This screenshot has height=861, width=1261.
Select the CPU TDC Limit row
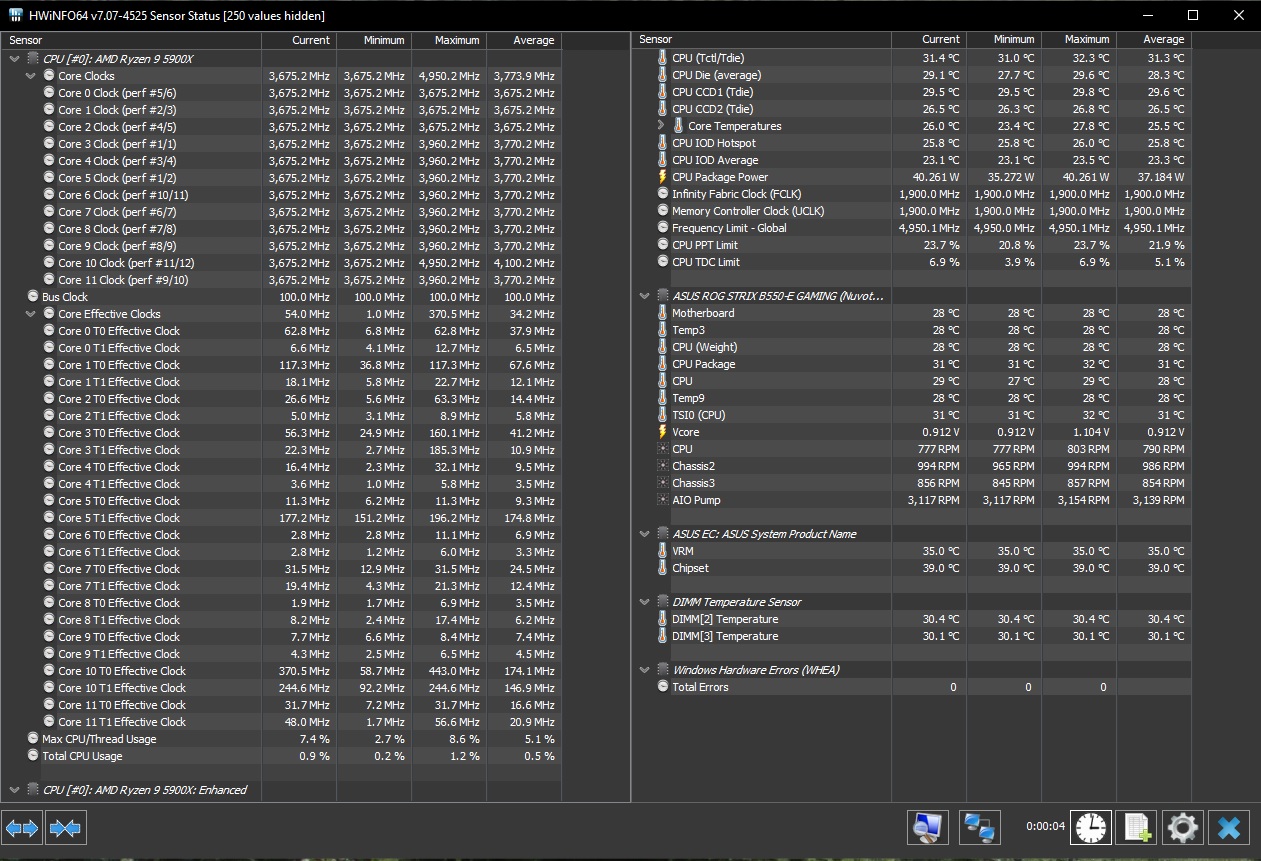click(912, 262)
